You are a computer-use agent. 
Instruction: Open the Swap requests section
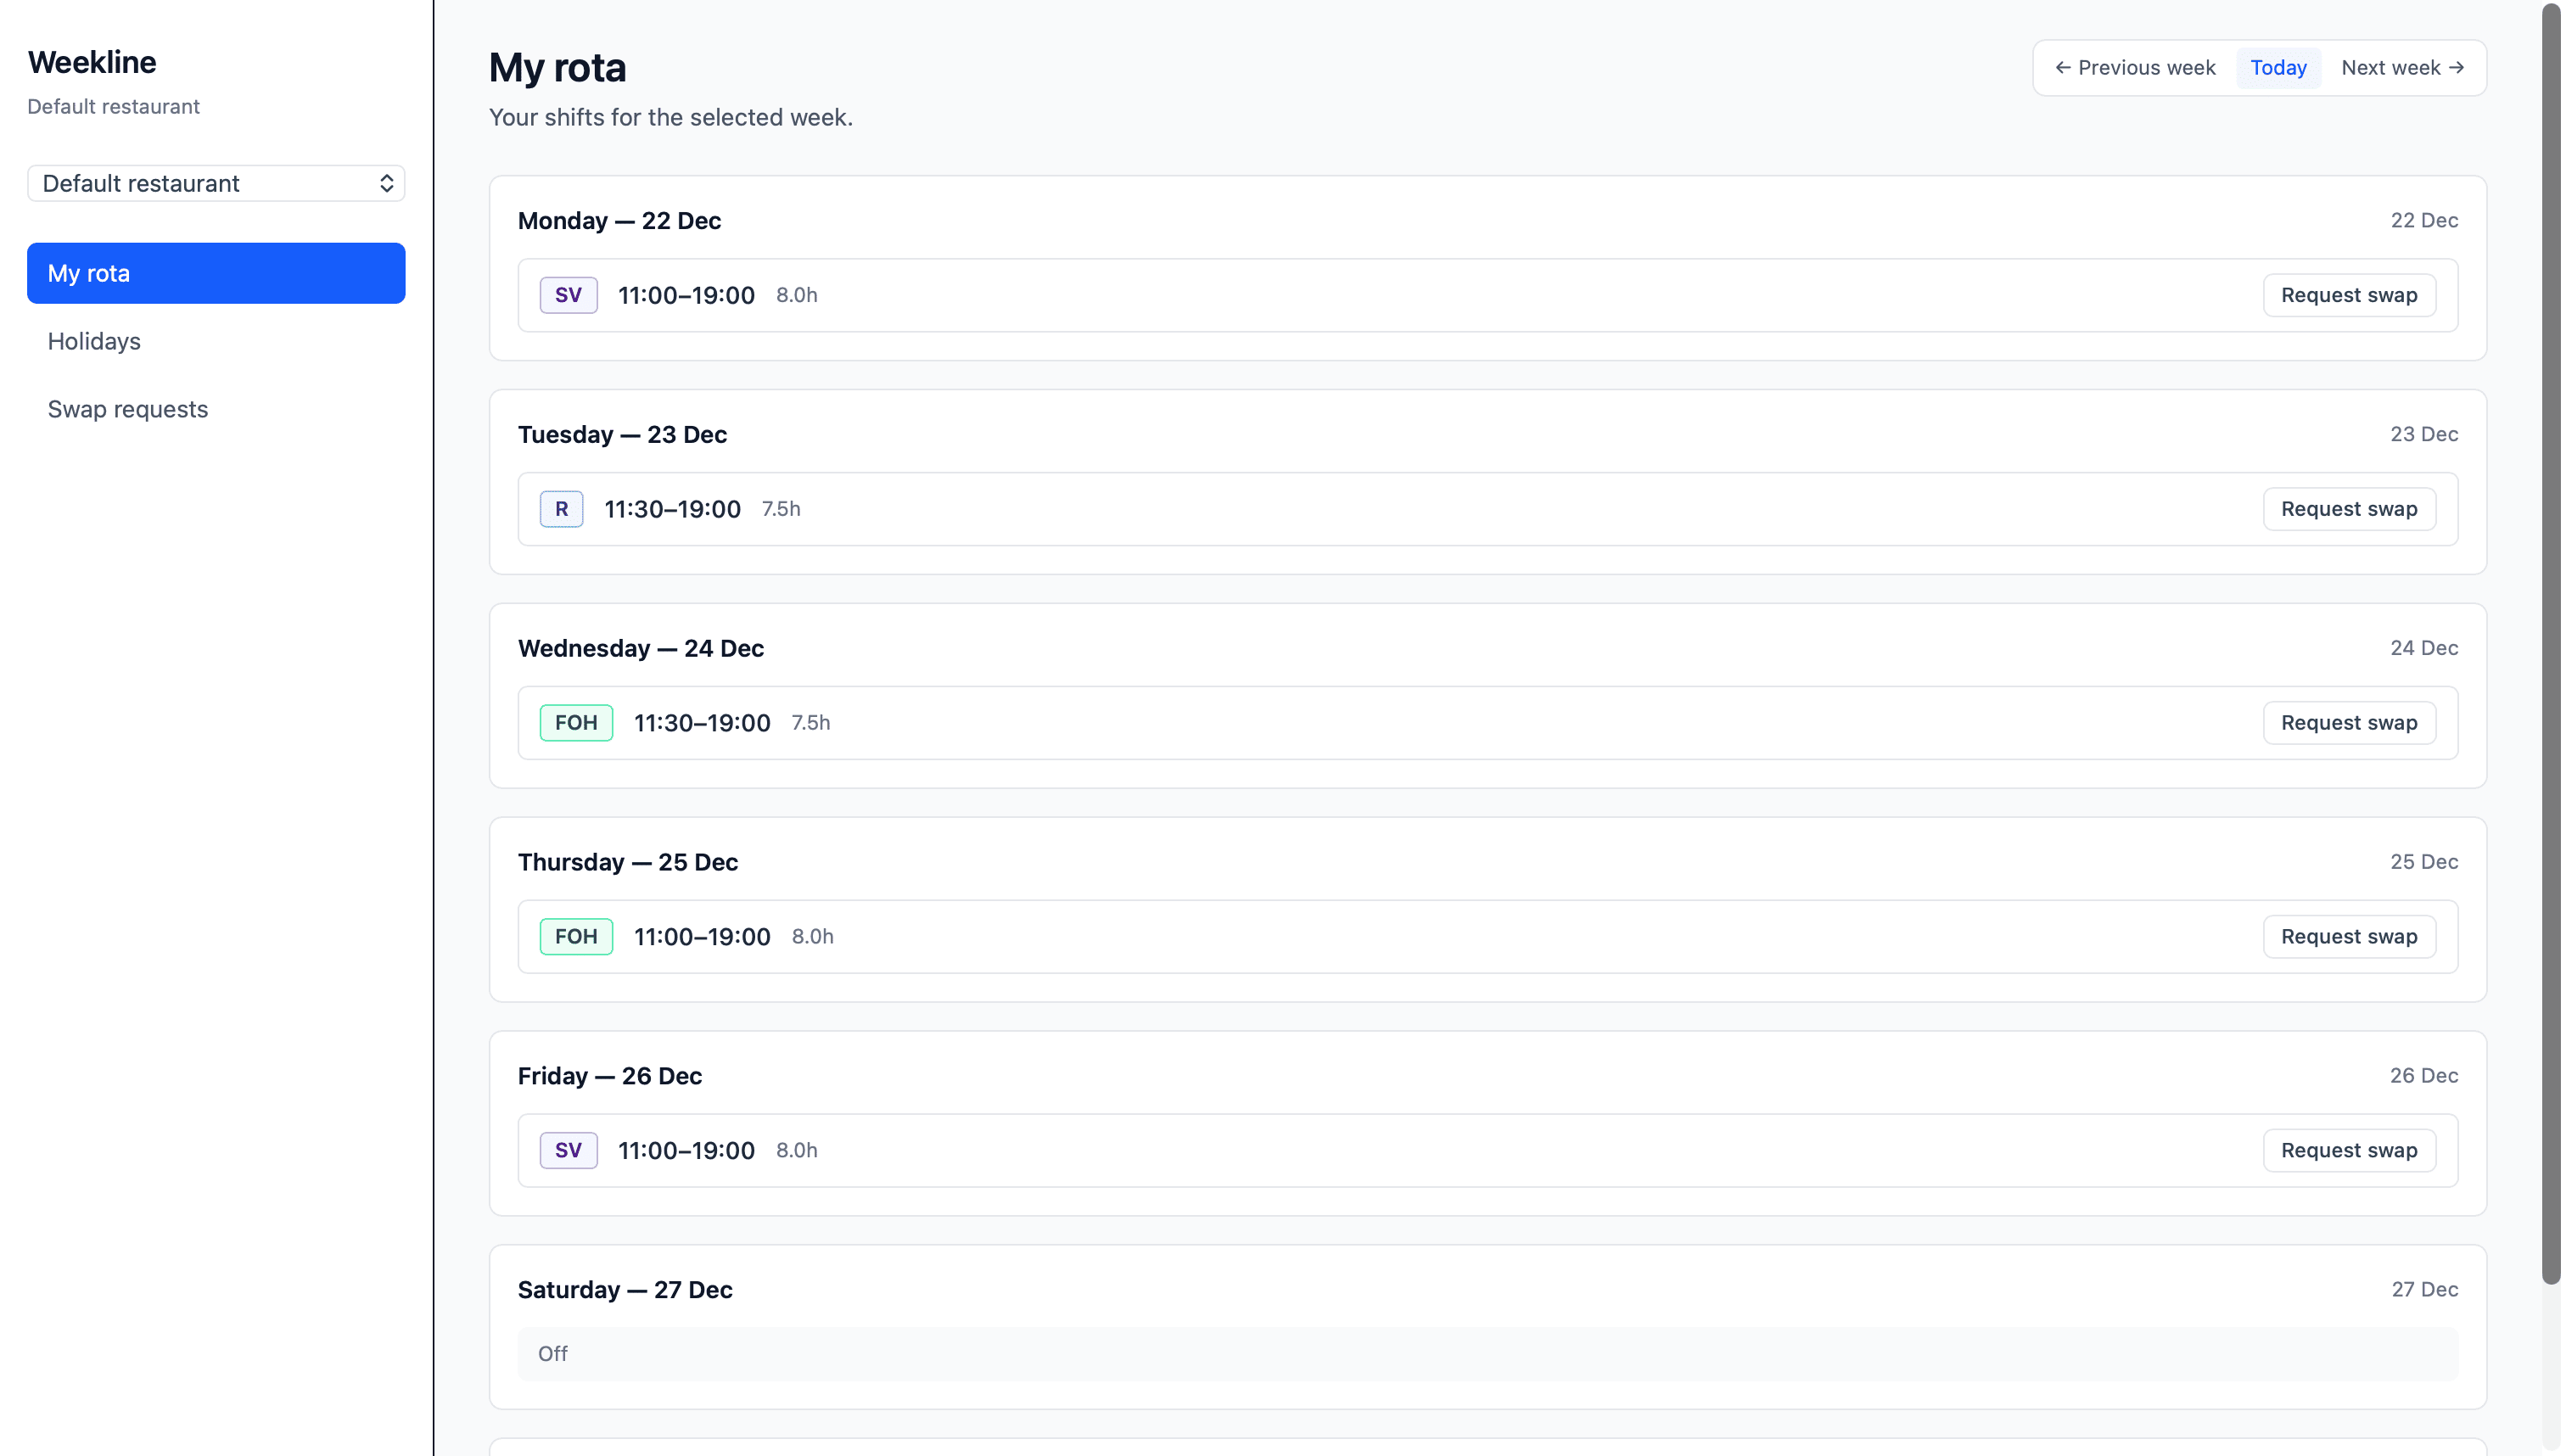(127, 408)
